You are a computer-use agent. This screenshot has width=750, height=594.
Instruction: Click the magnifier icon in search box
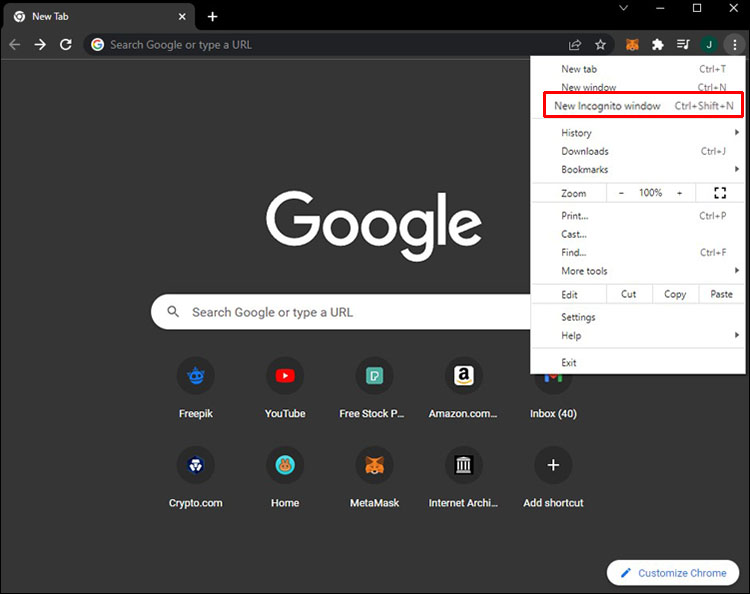pyautogui.click(x=173, y=312)
